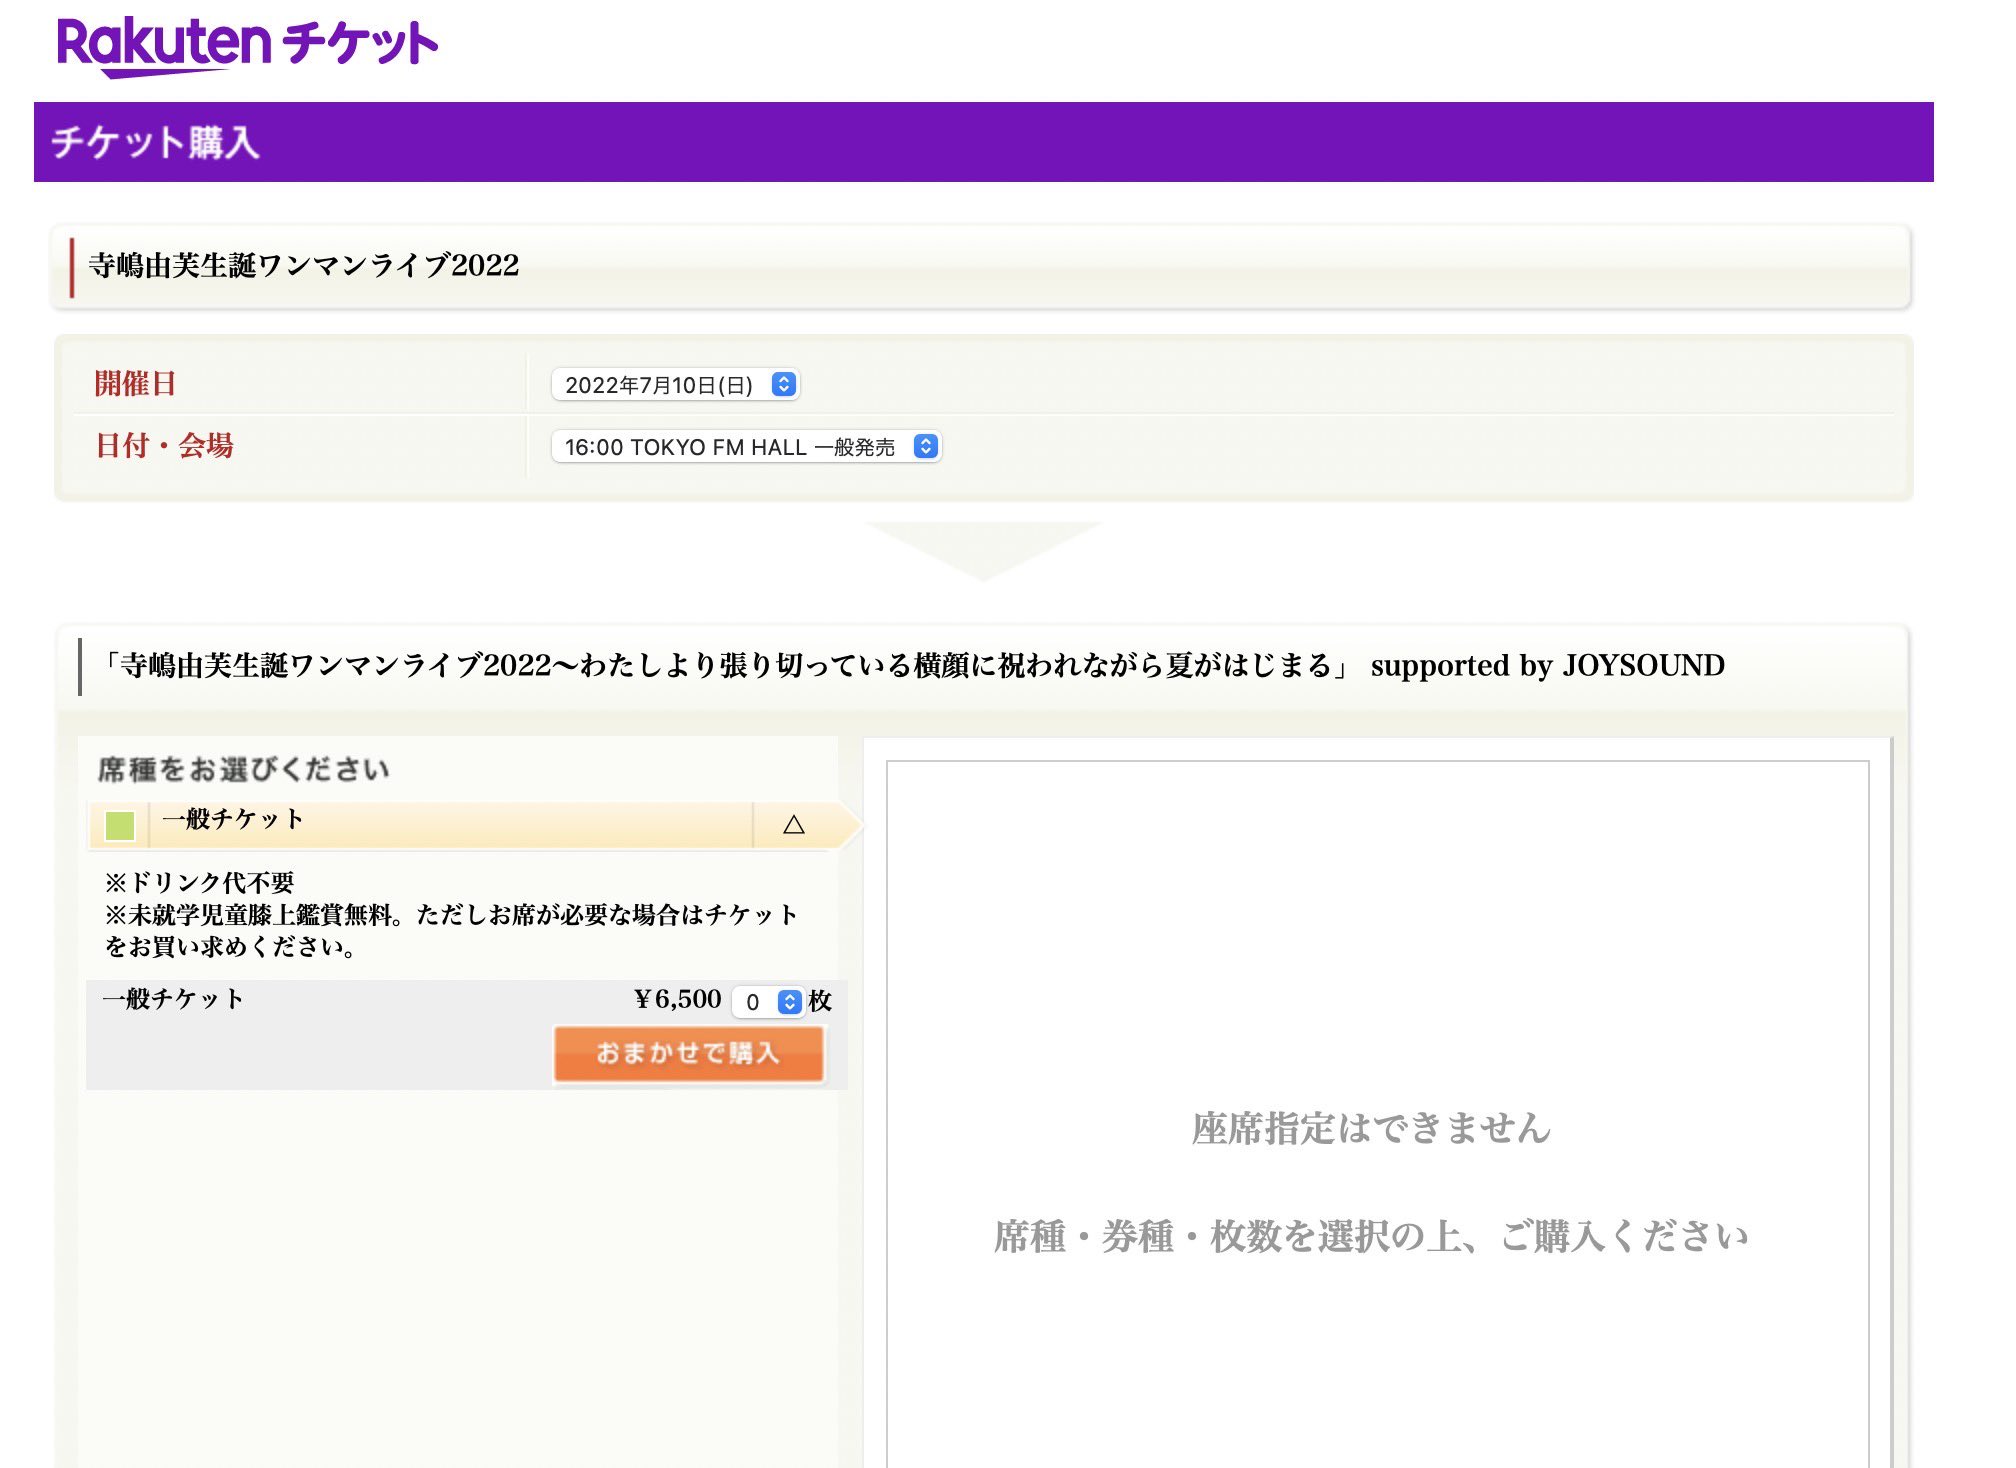This screenshot has height=1468, width=2016.
Task: Click the Rakuten チケット logo
Action: coord(247,45)
